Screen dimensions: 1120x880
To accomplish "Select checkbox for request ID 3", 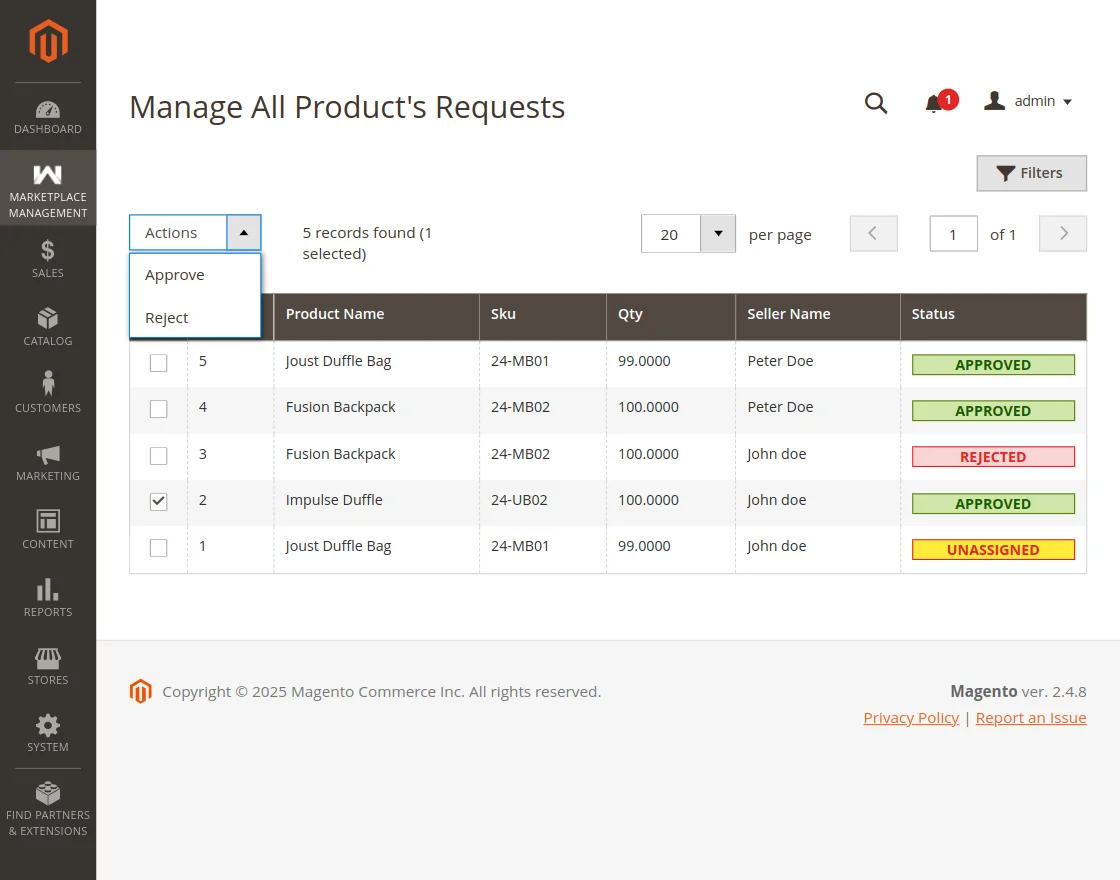I will (x=159, y=456).
